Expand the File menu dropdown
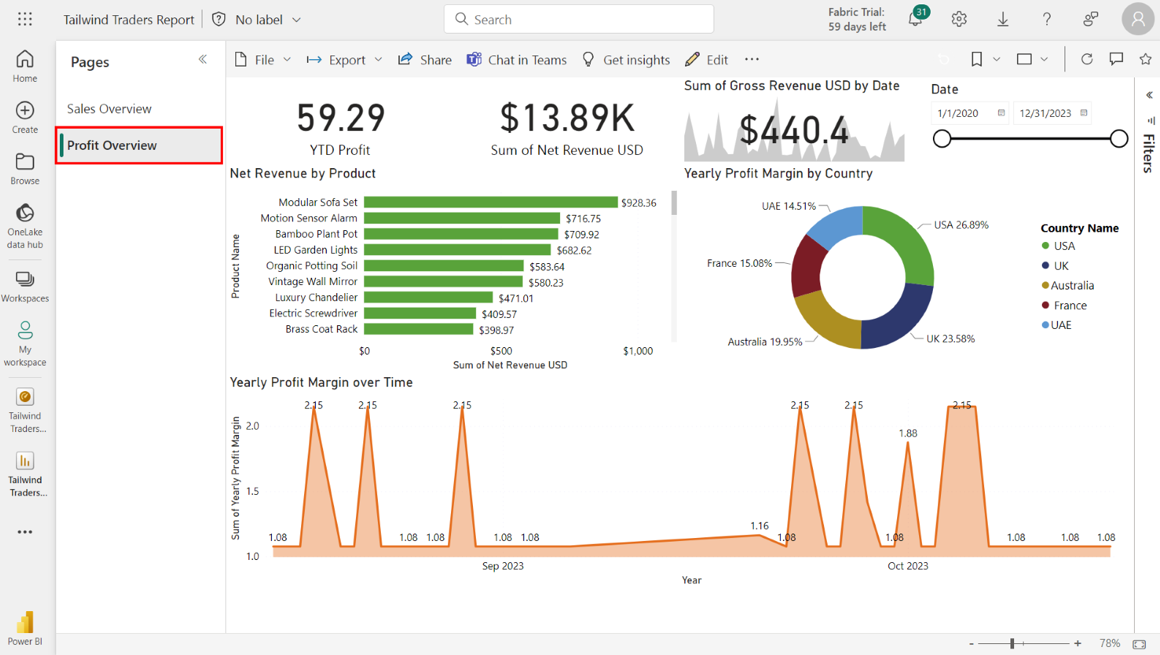Image resolution: width=1160 pixels, height=655 pixels. click(262, 60)
